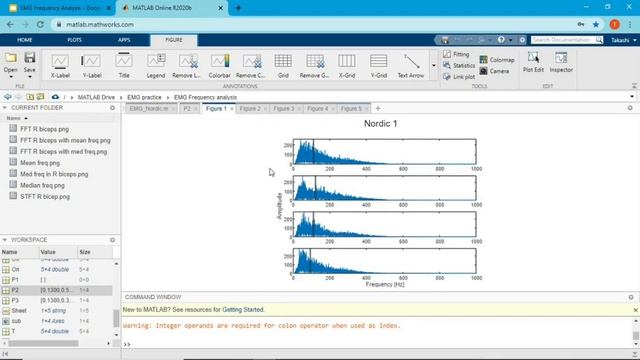Reload the browser page
Image resolution: width=640 pixels, height=360 pixels.
(40, 24)
